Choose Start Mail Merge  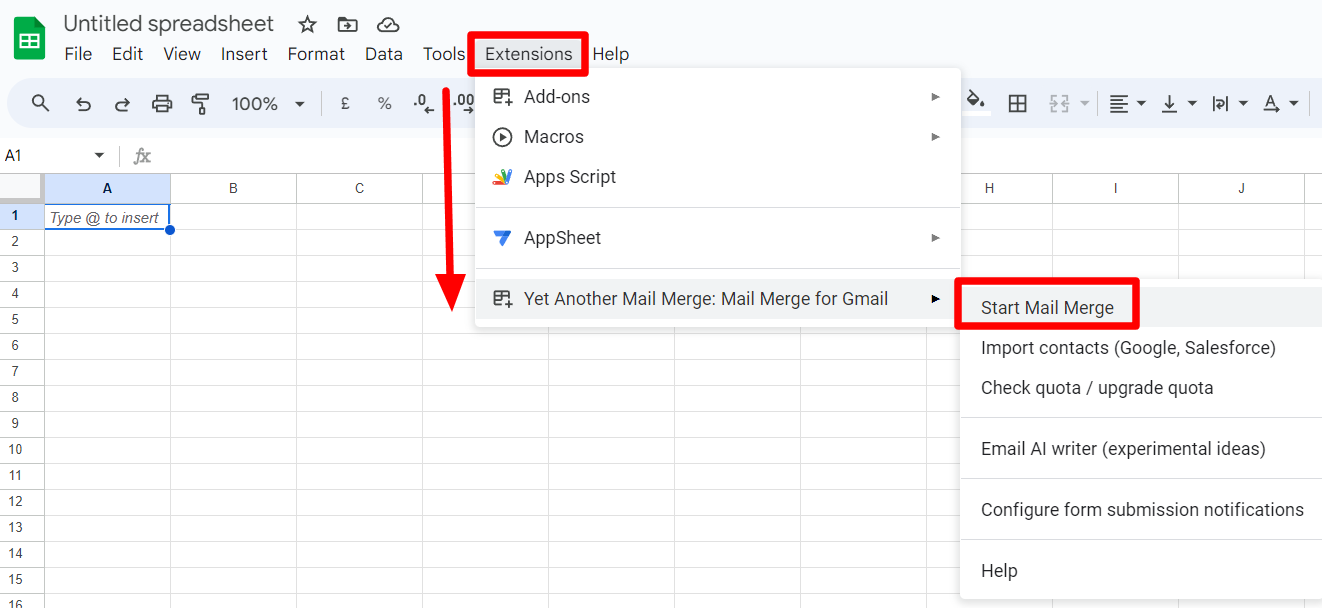coord(1141,308)
